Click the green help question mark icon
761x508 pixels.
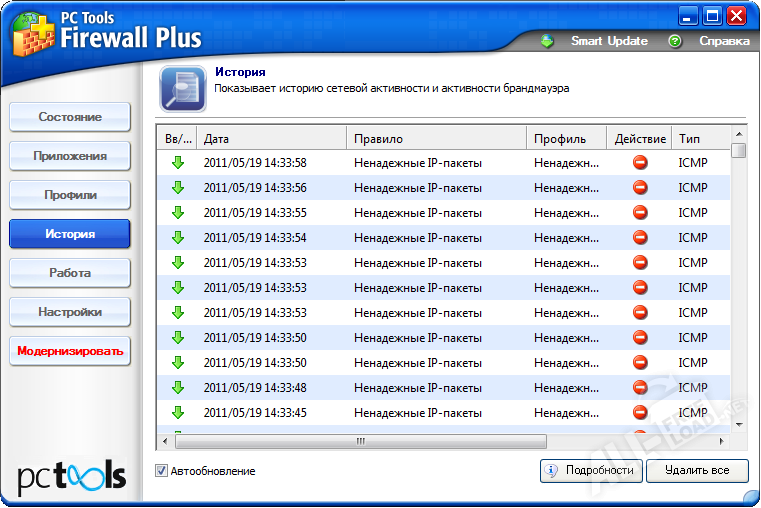coord(675,41)
